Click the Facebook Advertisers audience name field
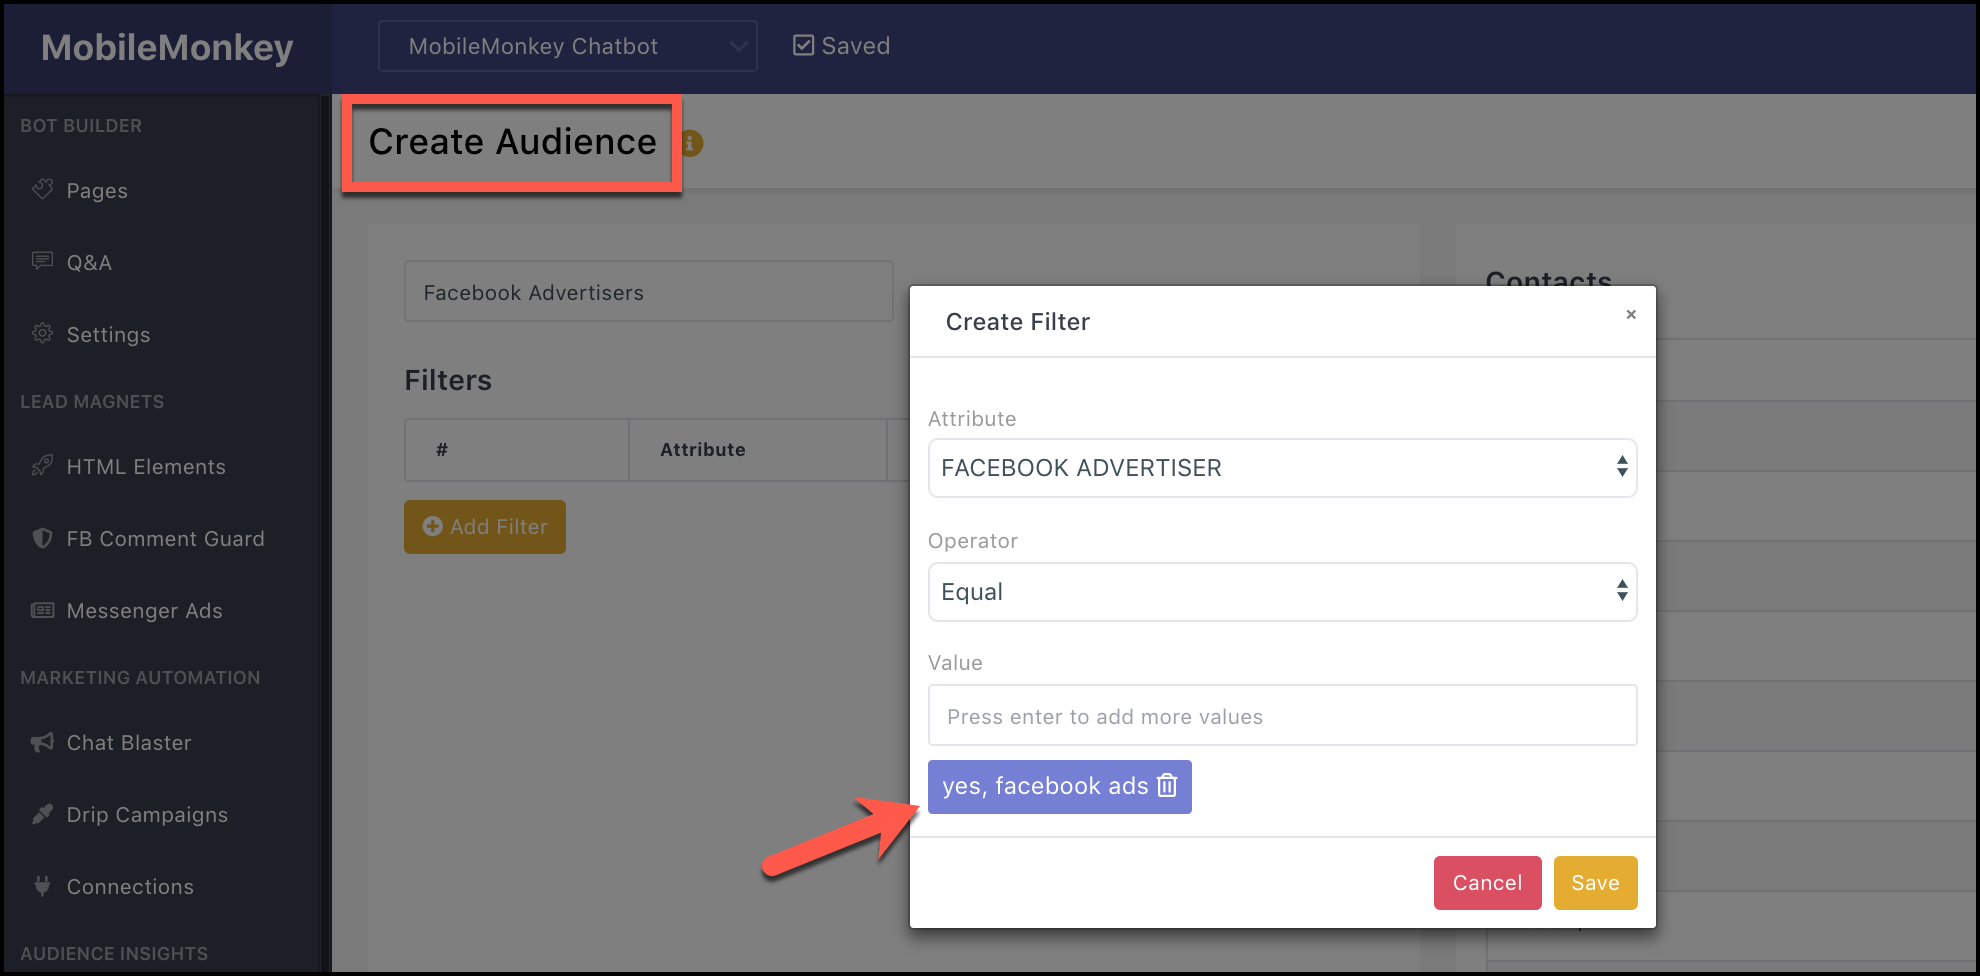This screenshot has width=1980, height=976. (648, 291)
